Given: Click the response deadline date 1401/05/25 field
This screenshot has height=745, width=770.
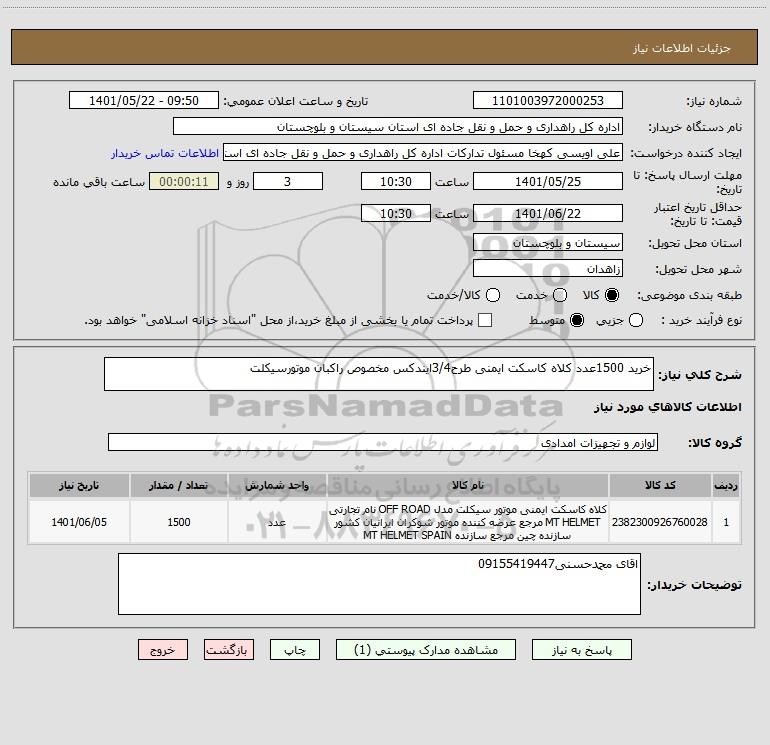Looking at the screenshot, I should pos(548,181).
